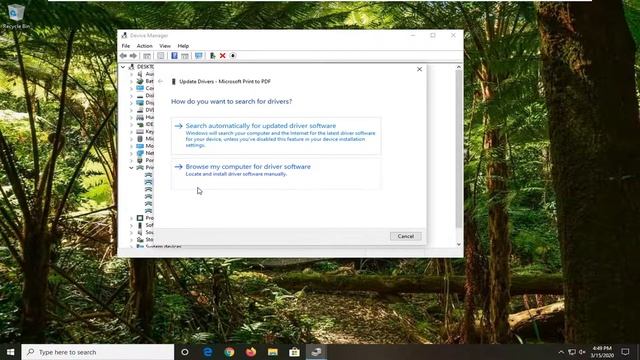Open the taskbar clock and date
640x360 pixels.
click(602, 352)
